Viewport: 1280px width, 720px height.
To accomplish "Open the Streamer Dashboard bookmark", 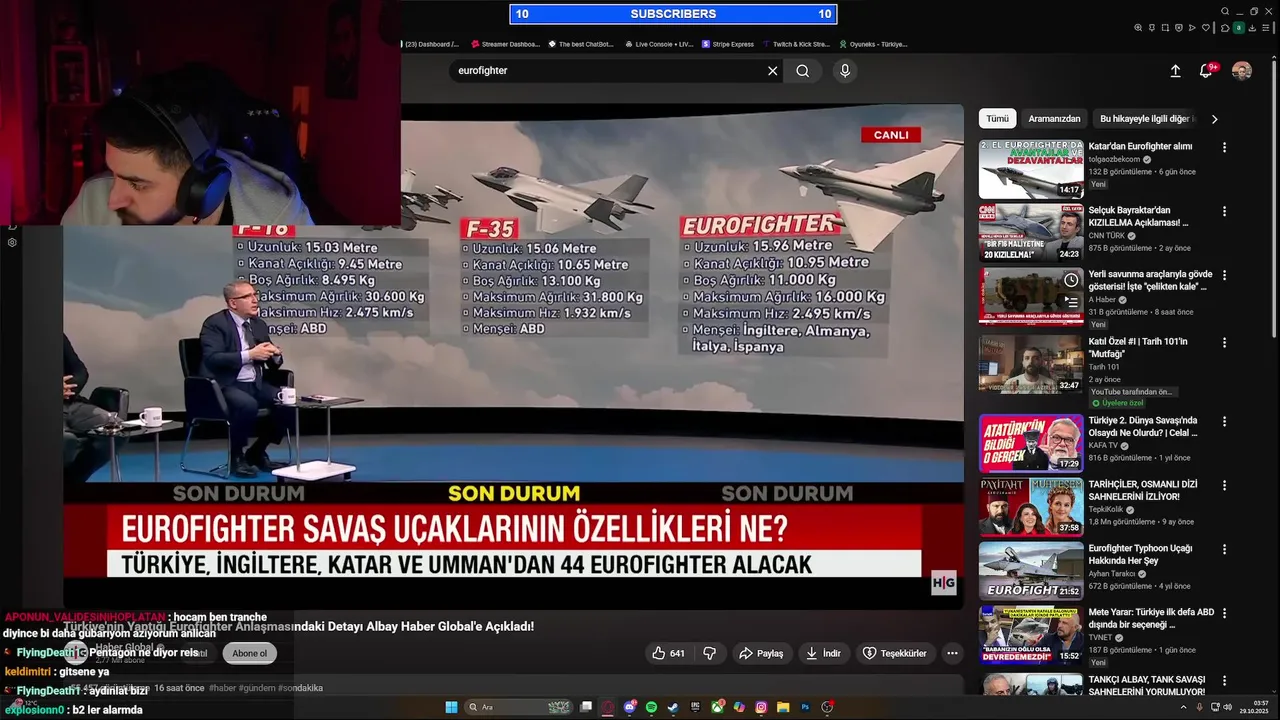I will [x=505, y=44].
